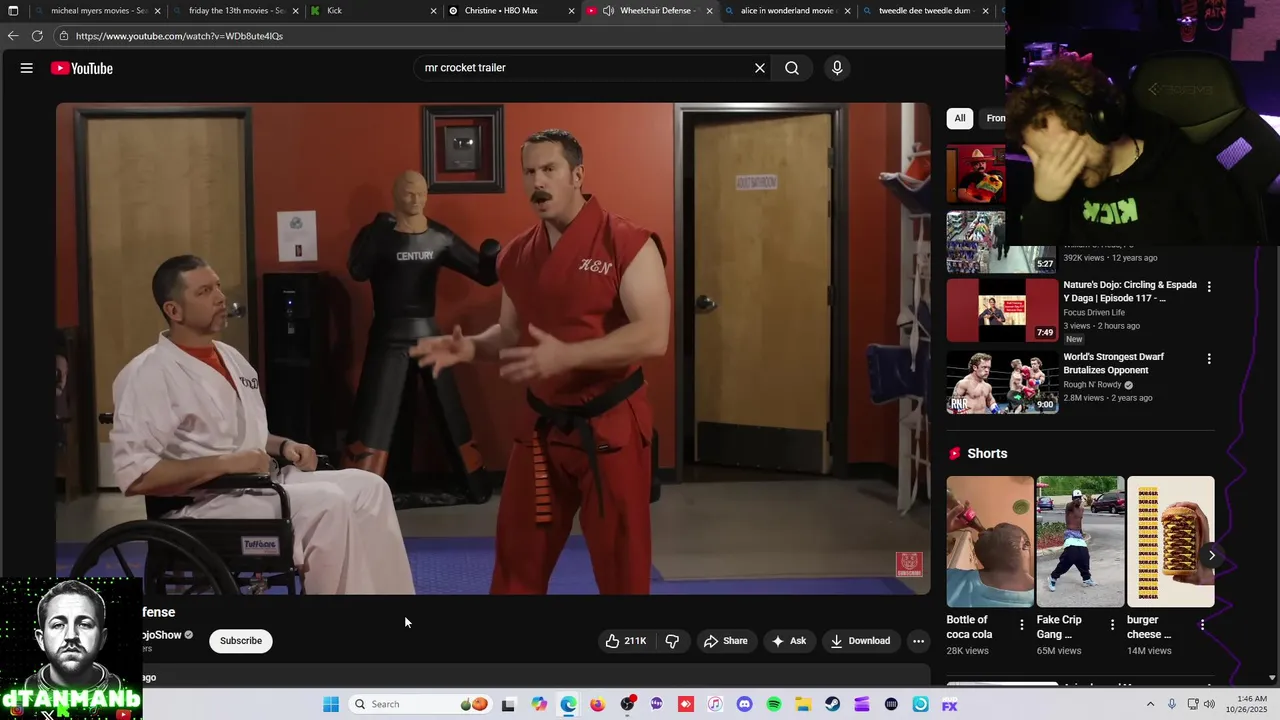
Task: Subscribe to the channel
Action: [241, 641]
